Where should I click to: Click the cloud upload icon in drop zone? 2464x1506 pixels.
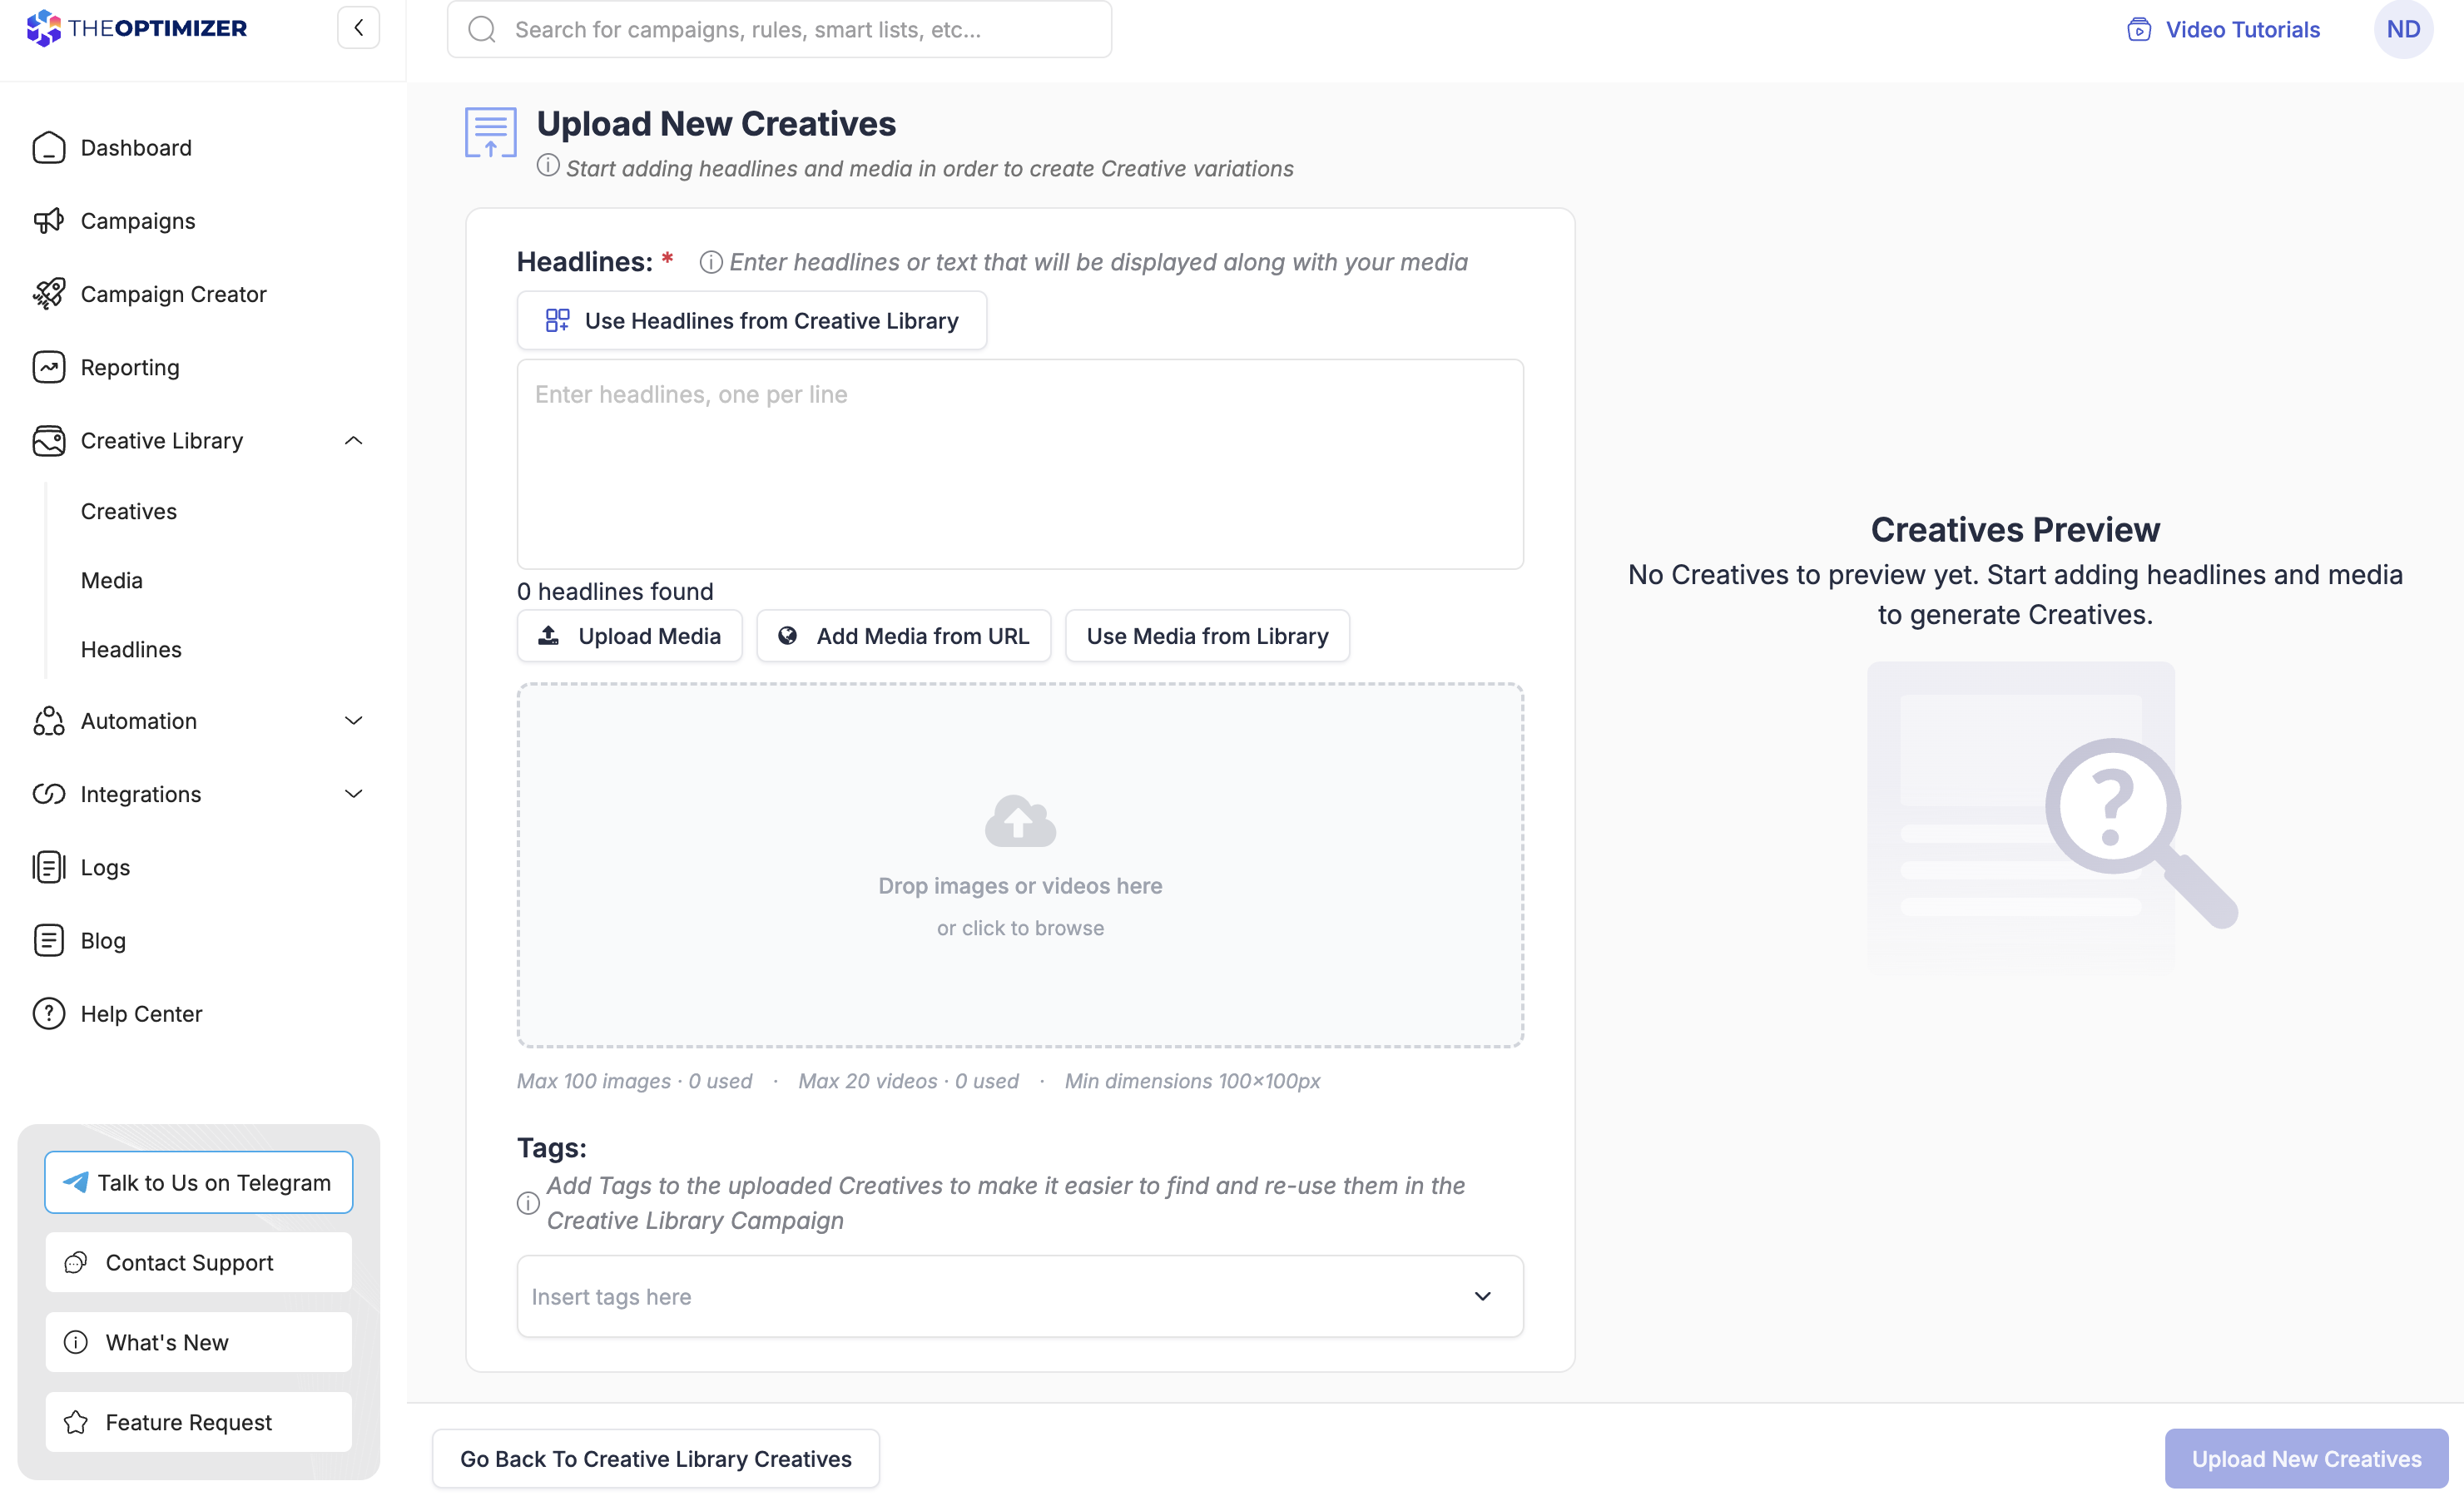[1019, 821]
